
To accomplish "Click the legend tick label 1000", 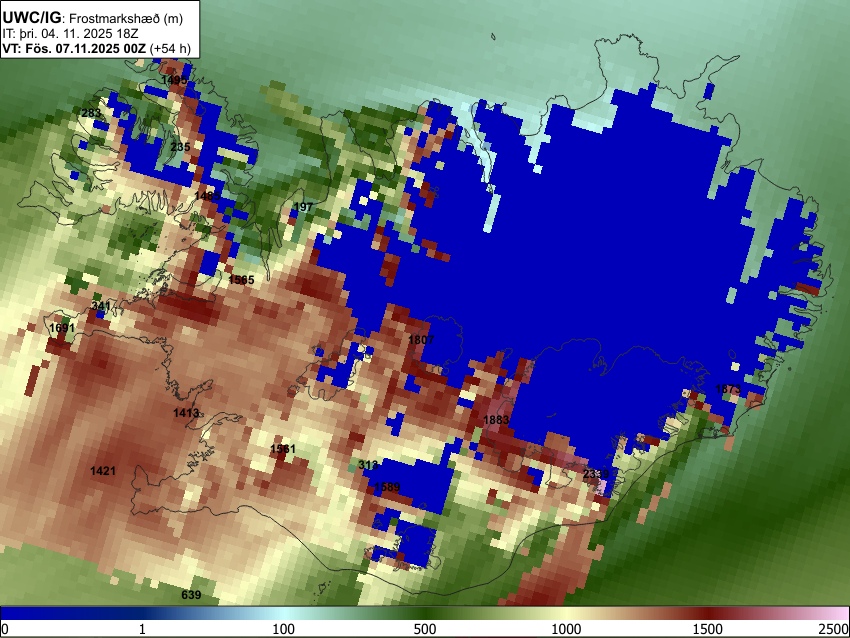I will tap(566, 629).
